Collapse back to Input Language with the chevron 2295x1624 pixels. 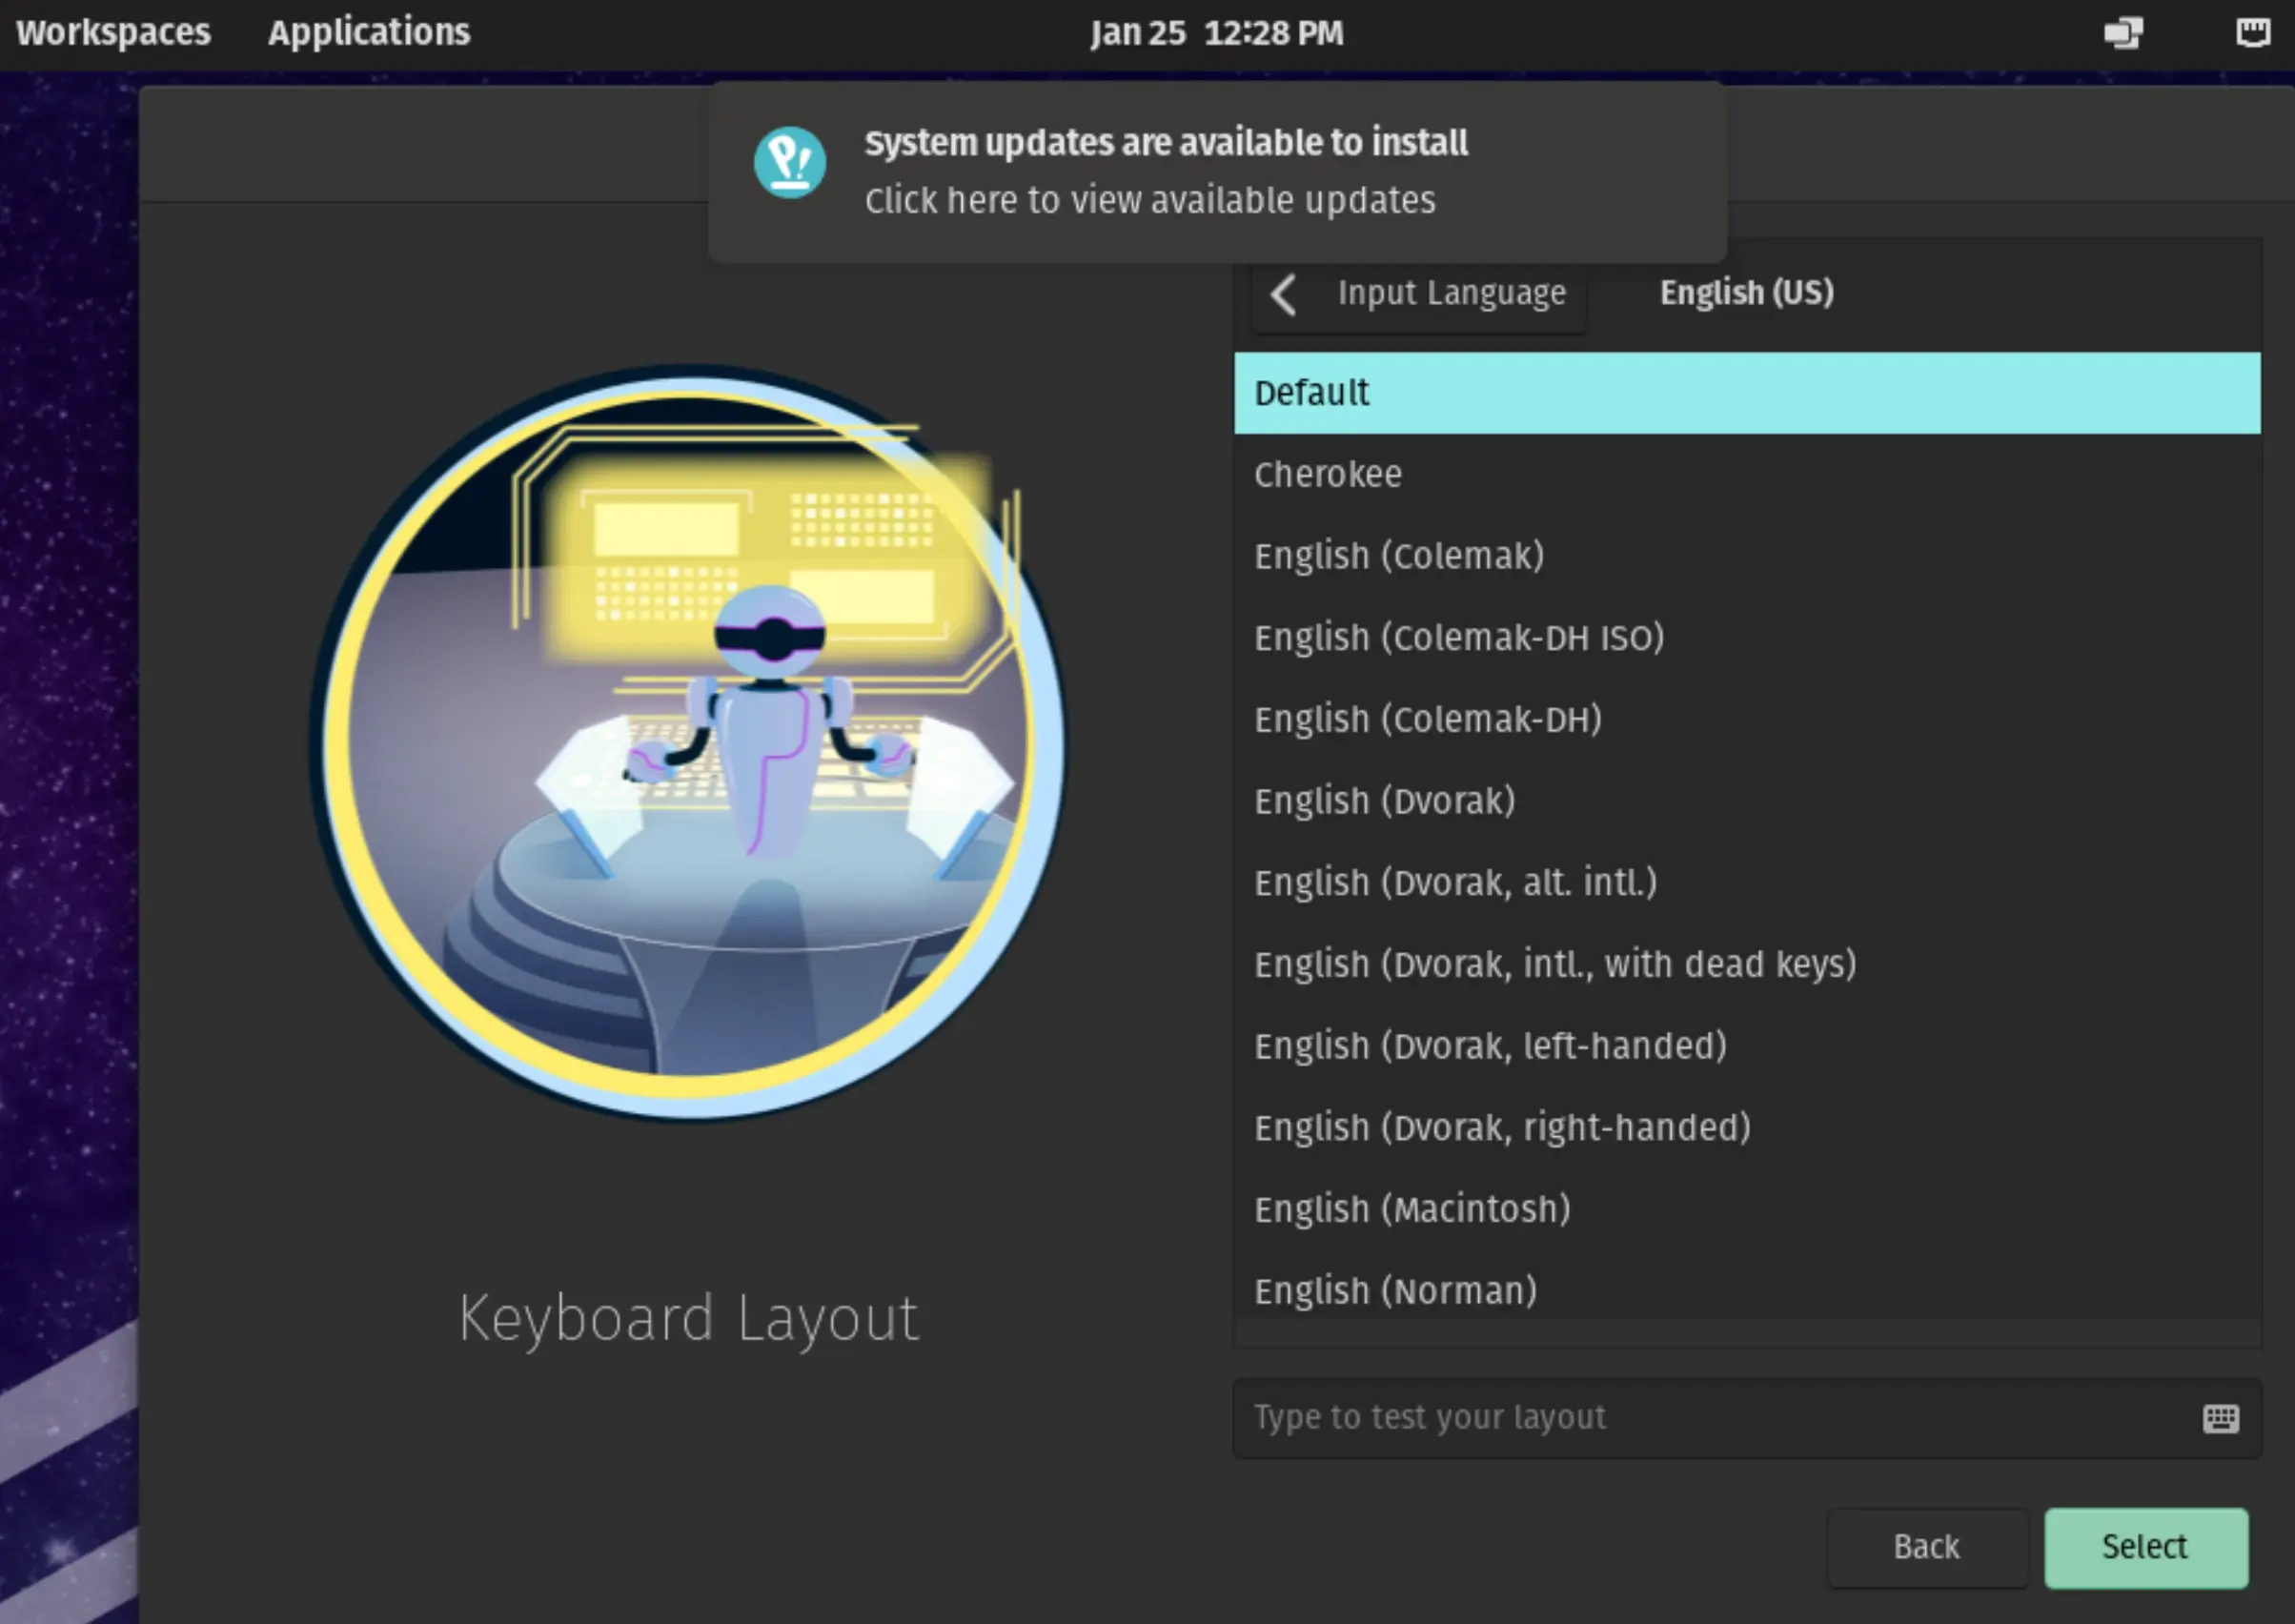[1283, 294]
